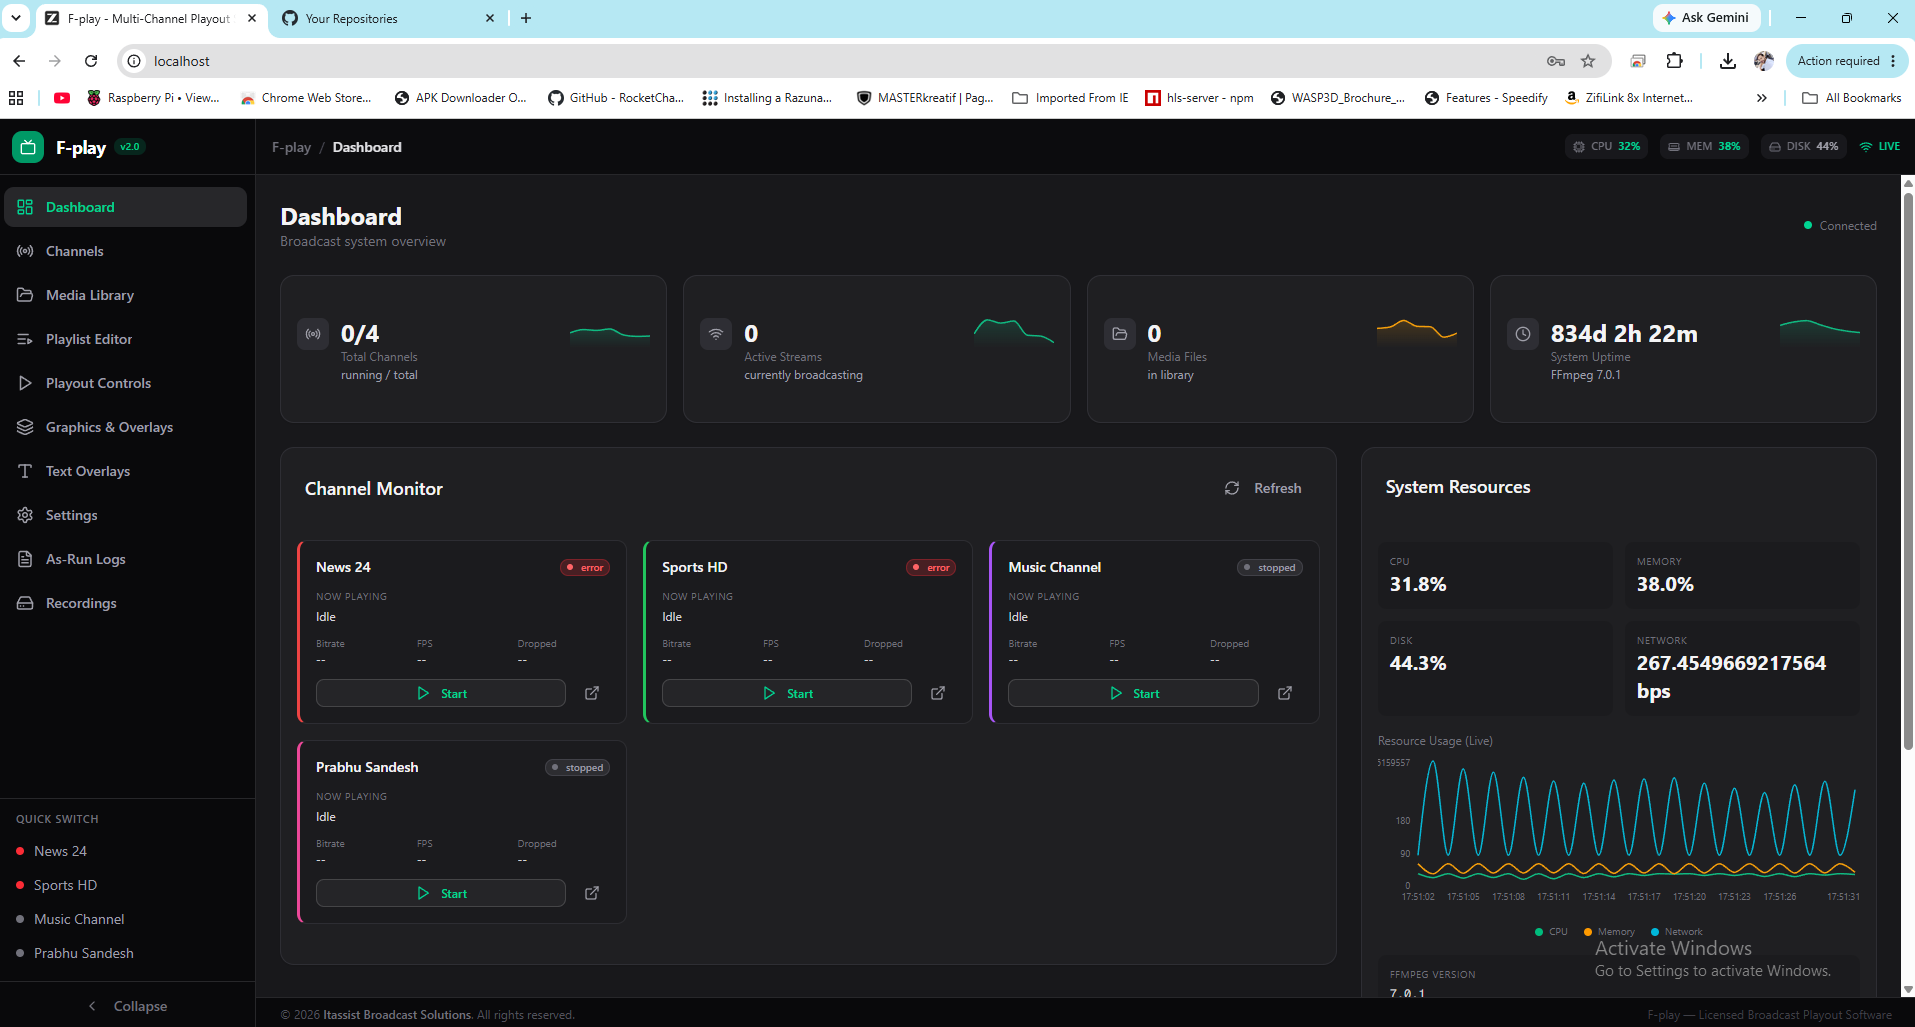Click Ask Gemini button
1915x1027 pixels.
[1706, 17]
